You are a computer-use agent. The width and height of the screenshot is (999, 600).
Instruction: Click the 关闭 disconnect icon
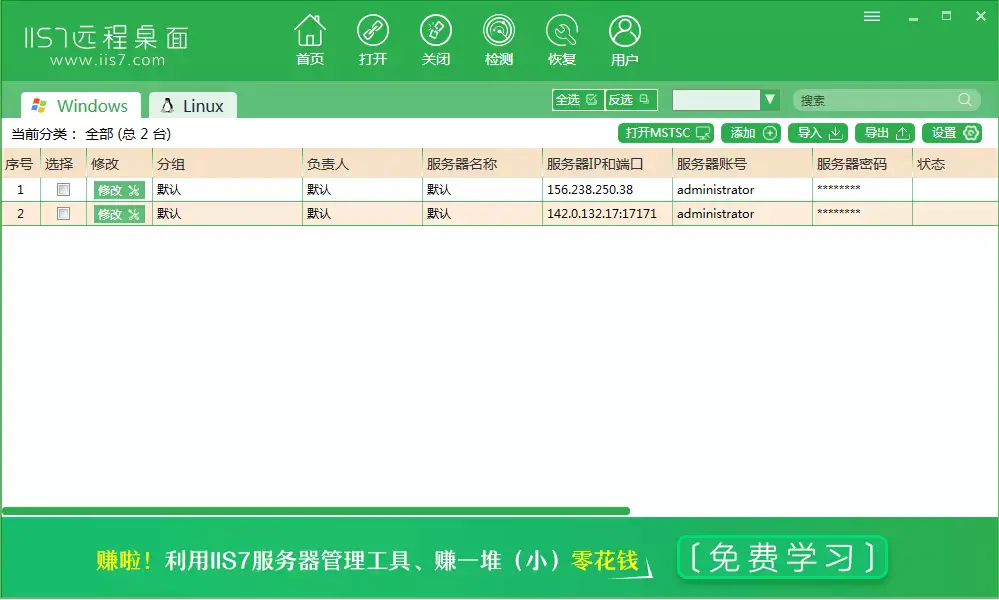click(x=436, y=40)
